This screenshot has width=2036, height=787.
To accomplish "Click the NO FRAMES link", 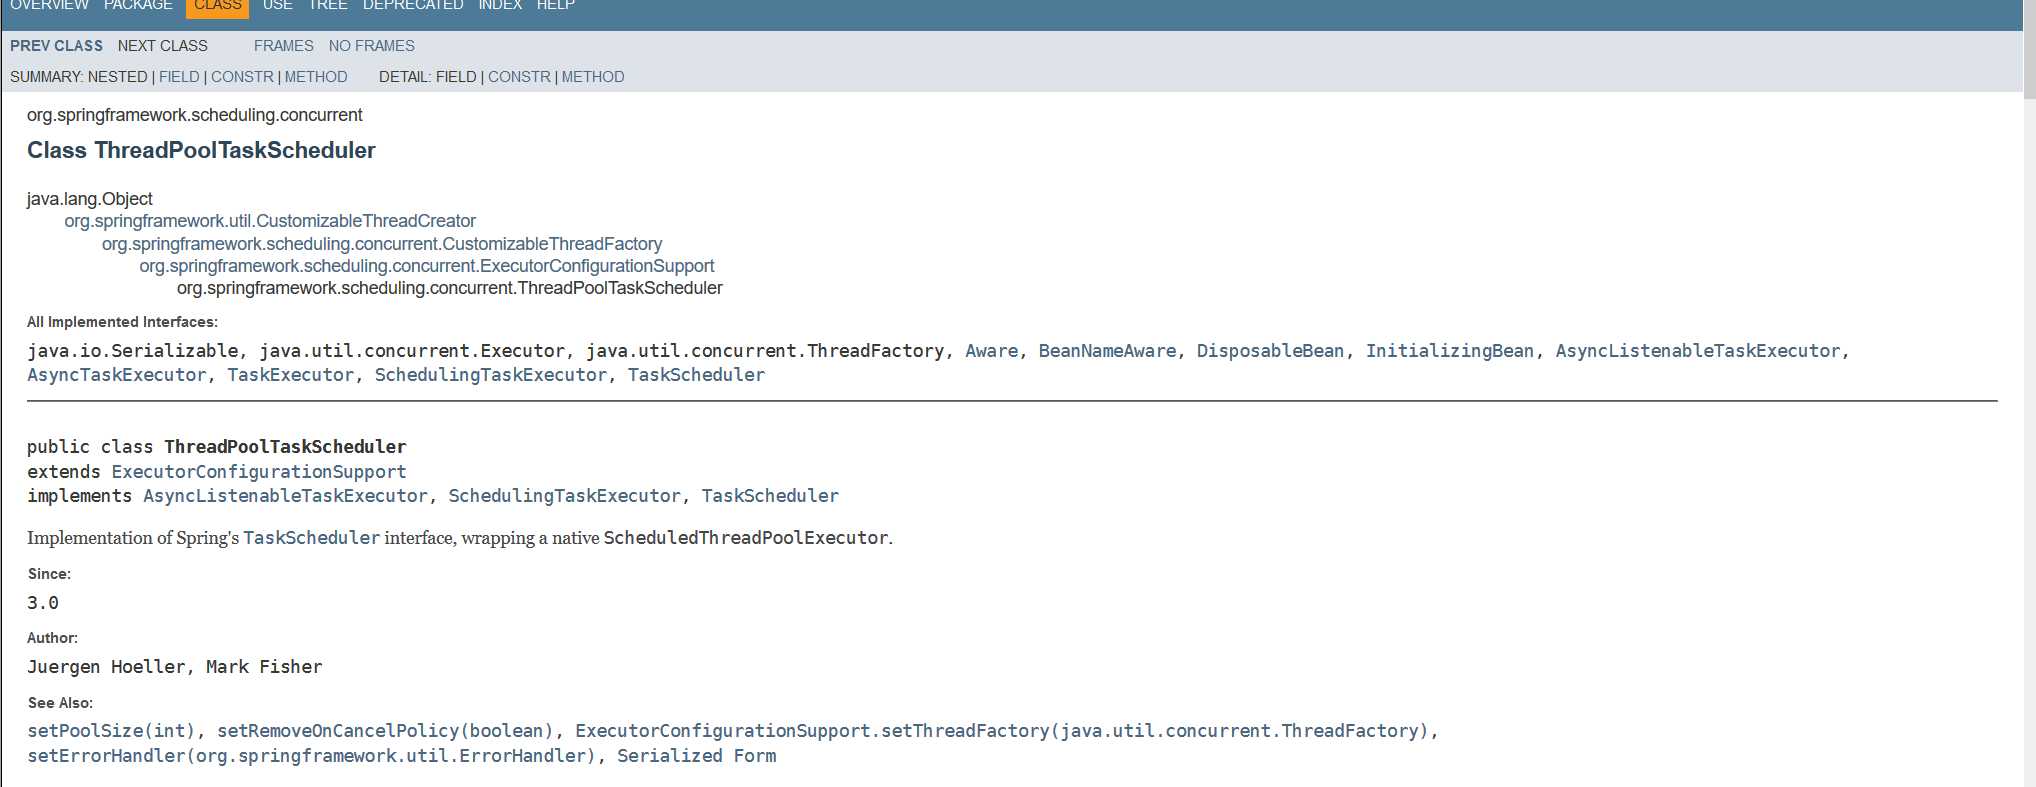I will point(371,46).
